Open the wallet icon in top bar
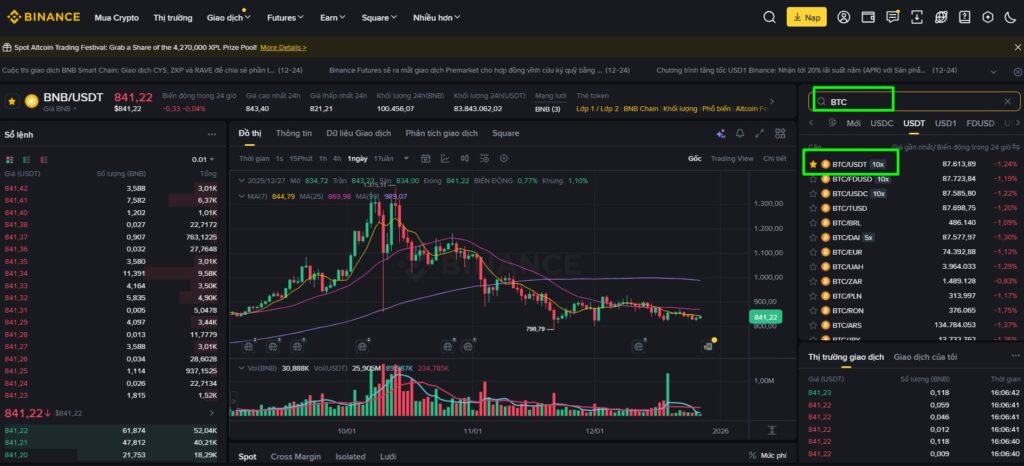1024x466 pixels. [x=868, y=17]
